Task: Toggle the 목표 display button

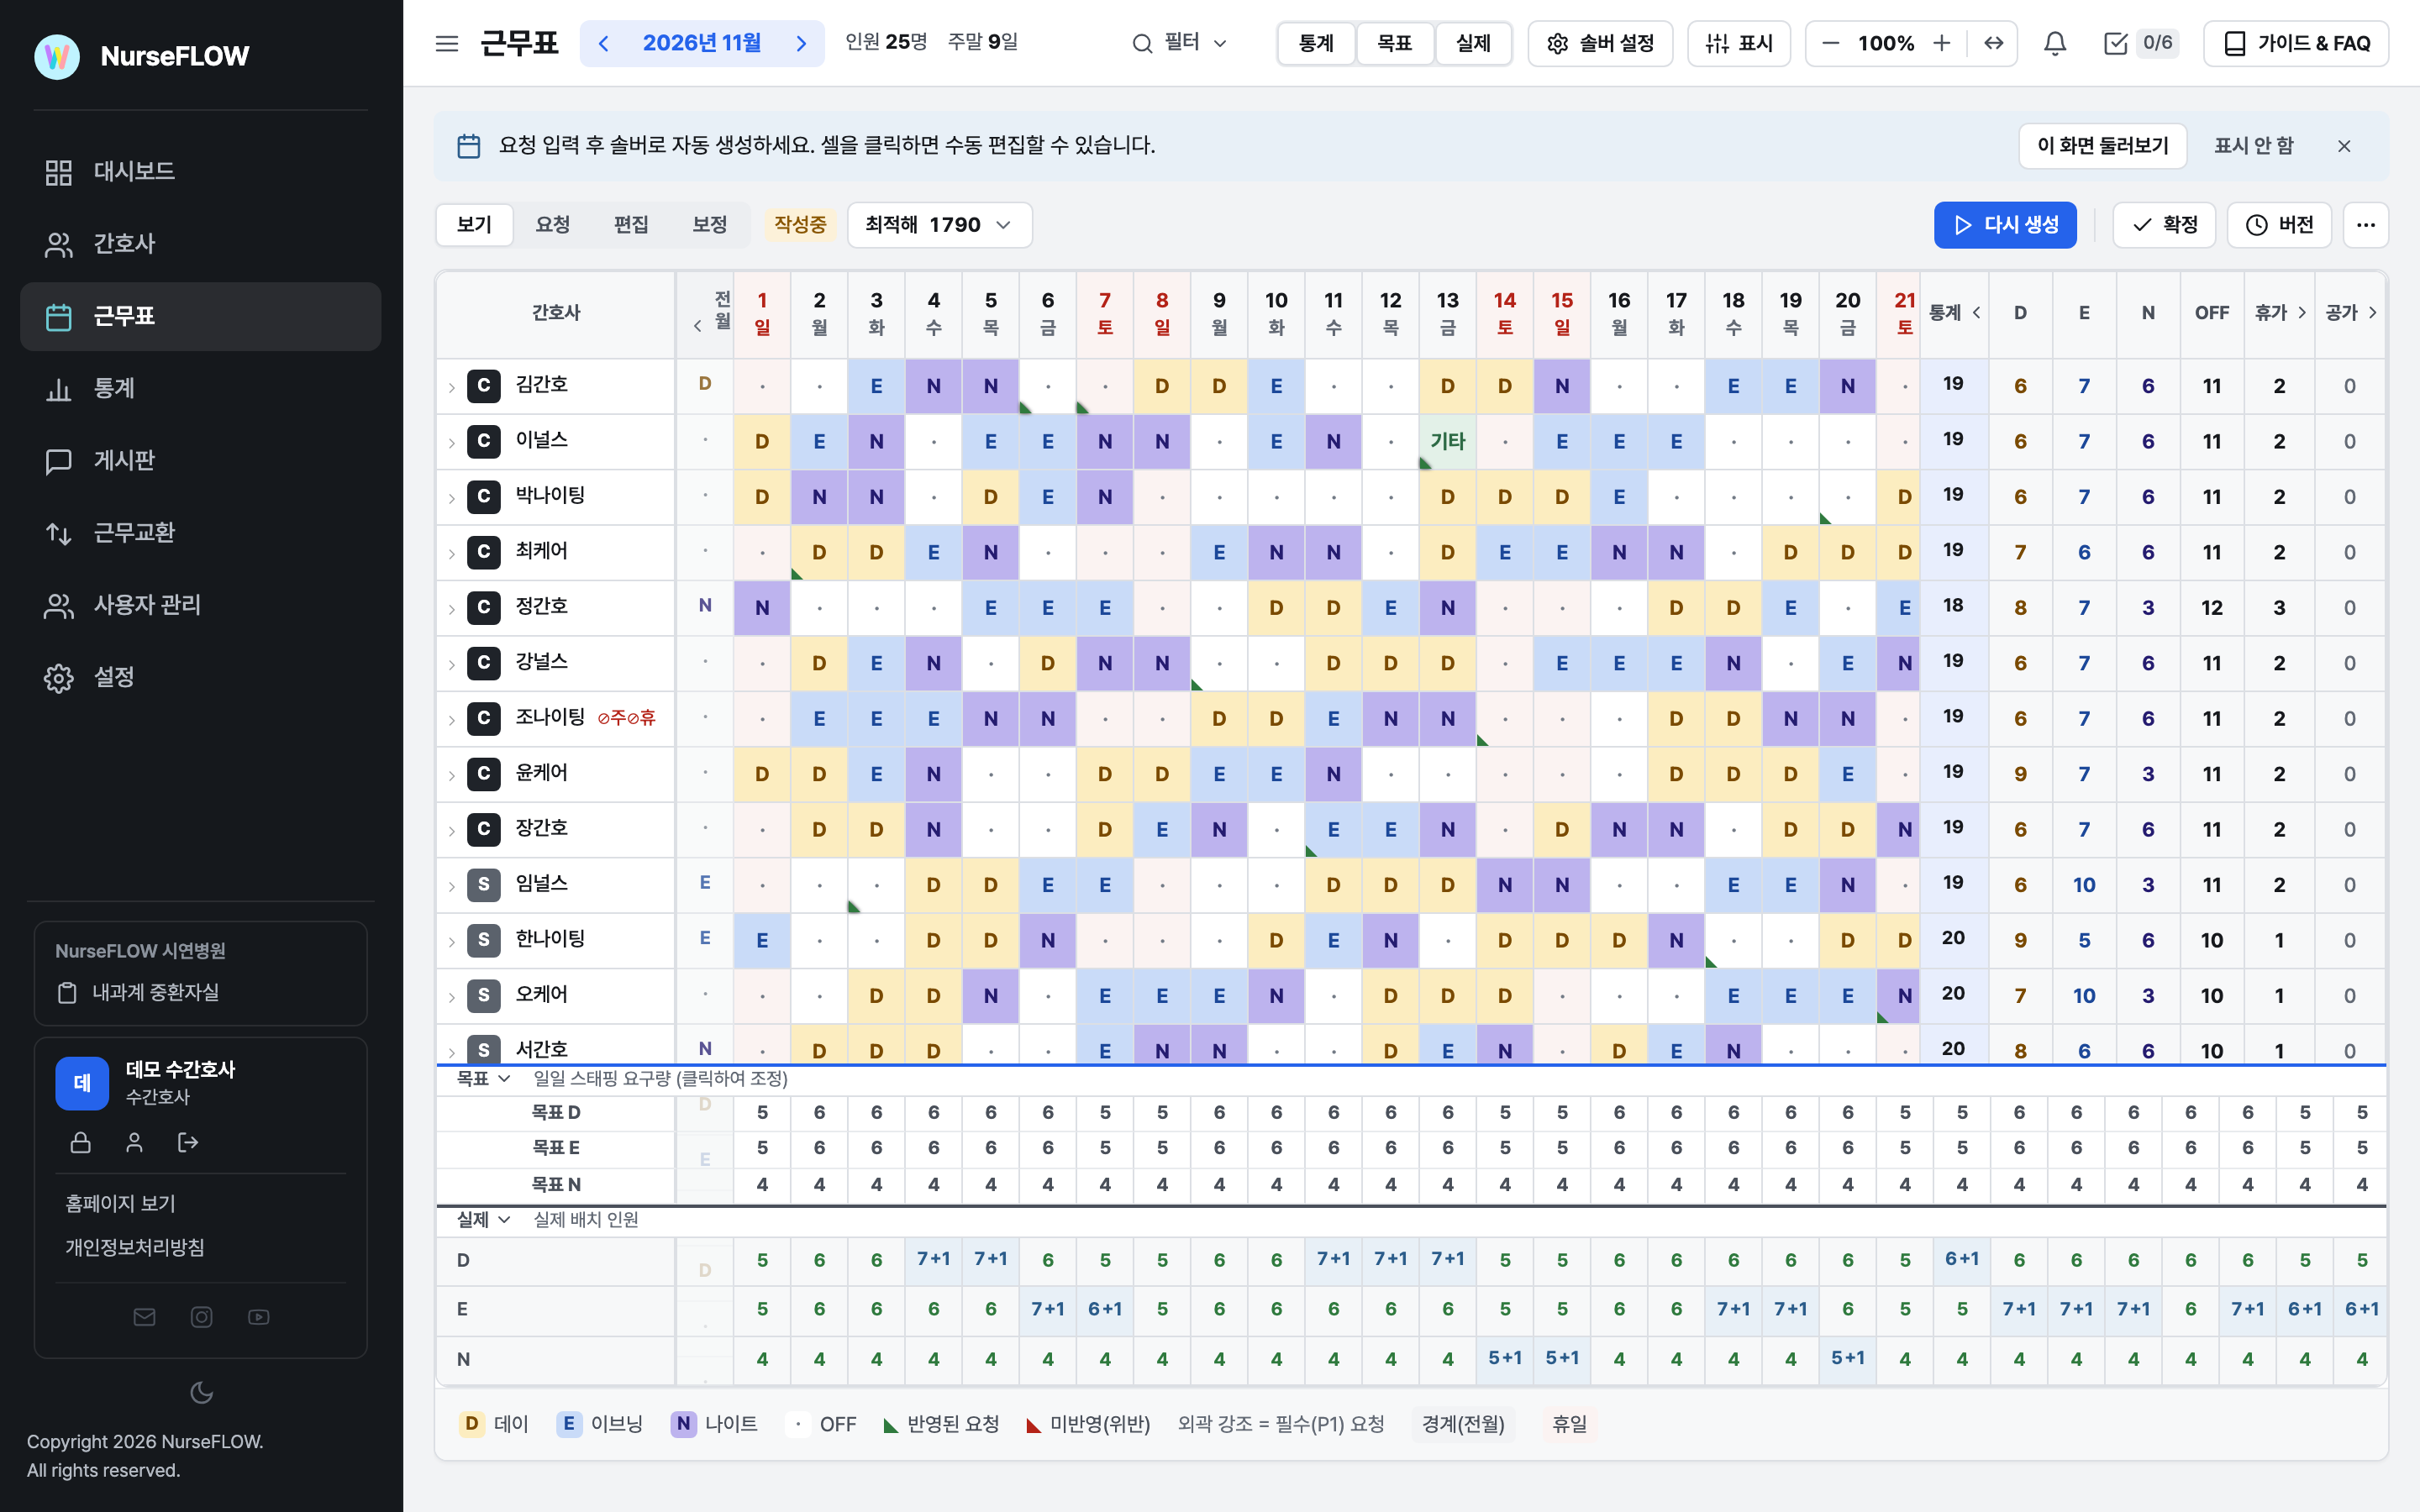Action: click(x=1394, y=43)
